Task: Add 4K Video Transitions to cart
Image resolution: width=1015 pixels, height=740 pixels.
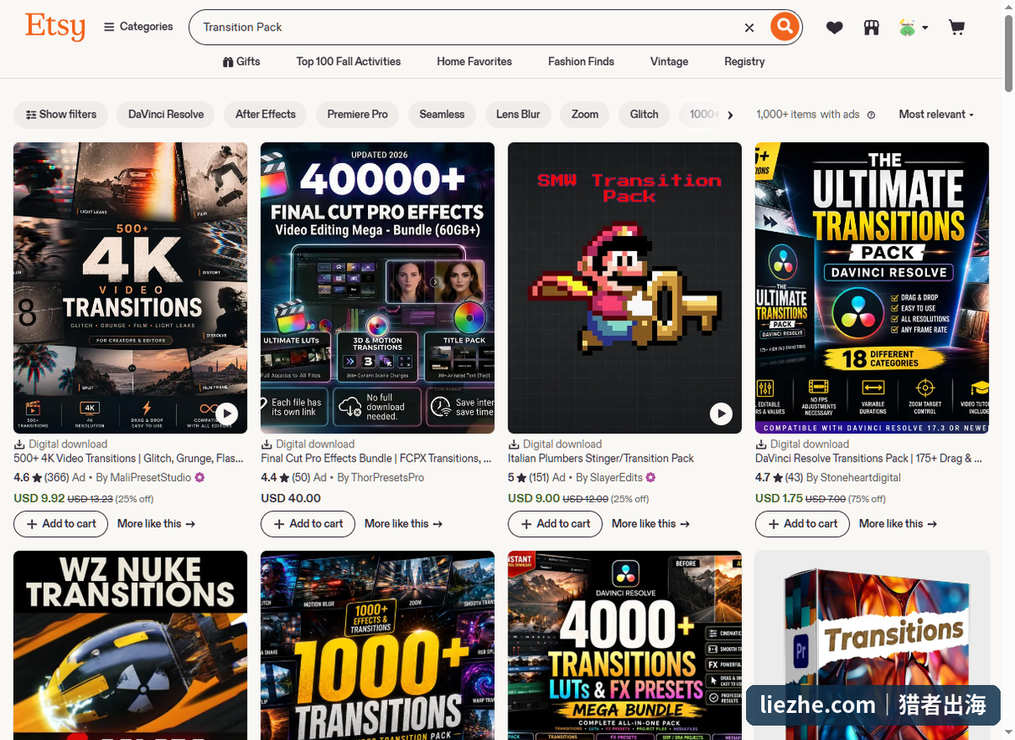Action: coord(61,524)
